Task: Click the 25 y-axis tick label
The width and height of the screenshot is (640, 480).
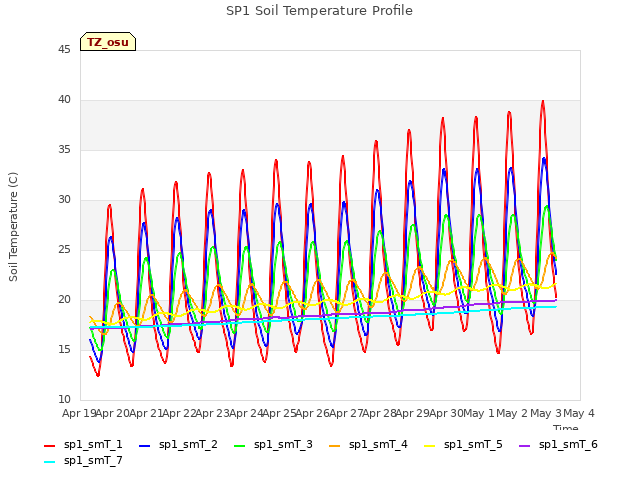Action: [x=64, y=250]
